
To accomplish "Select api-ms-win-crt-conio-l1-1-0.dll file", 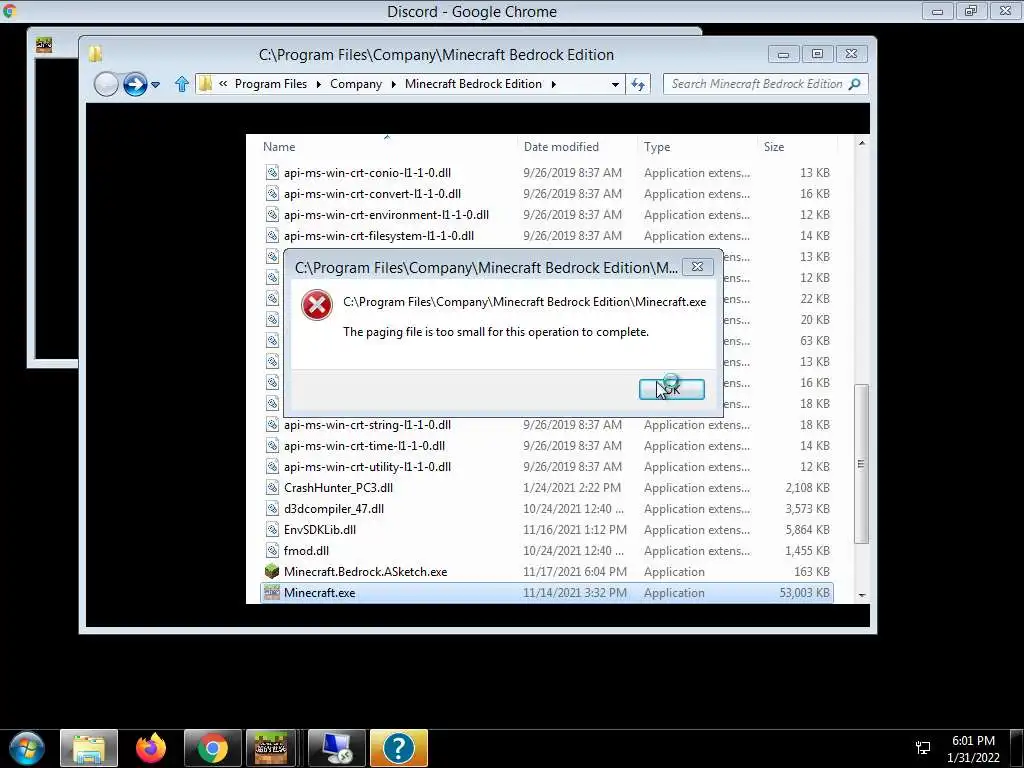I will (x=367, y=173).
